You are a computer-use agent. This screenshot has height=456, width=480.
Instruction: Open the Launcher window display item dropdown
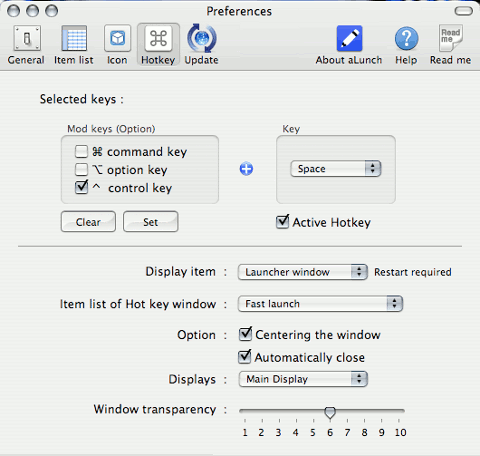[303, 272]
